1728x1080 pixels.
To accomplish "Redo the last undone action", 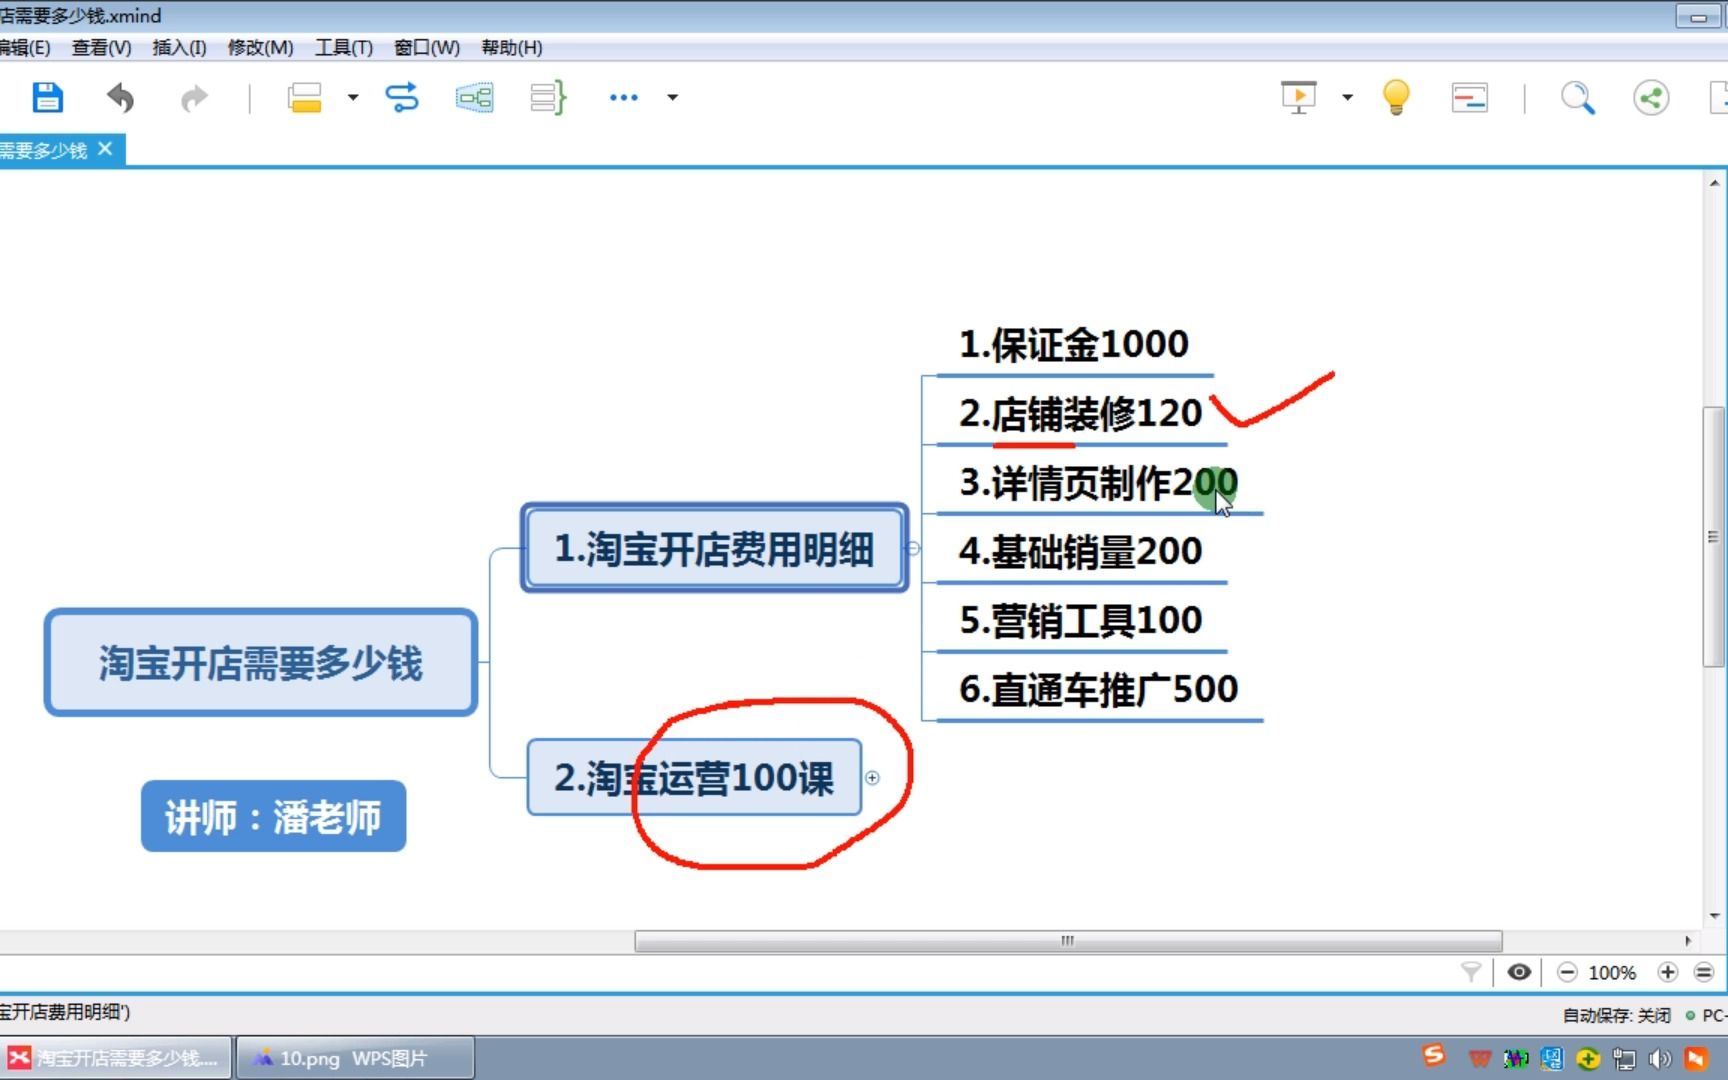I will pos(194,98).
